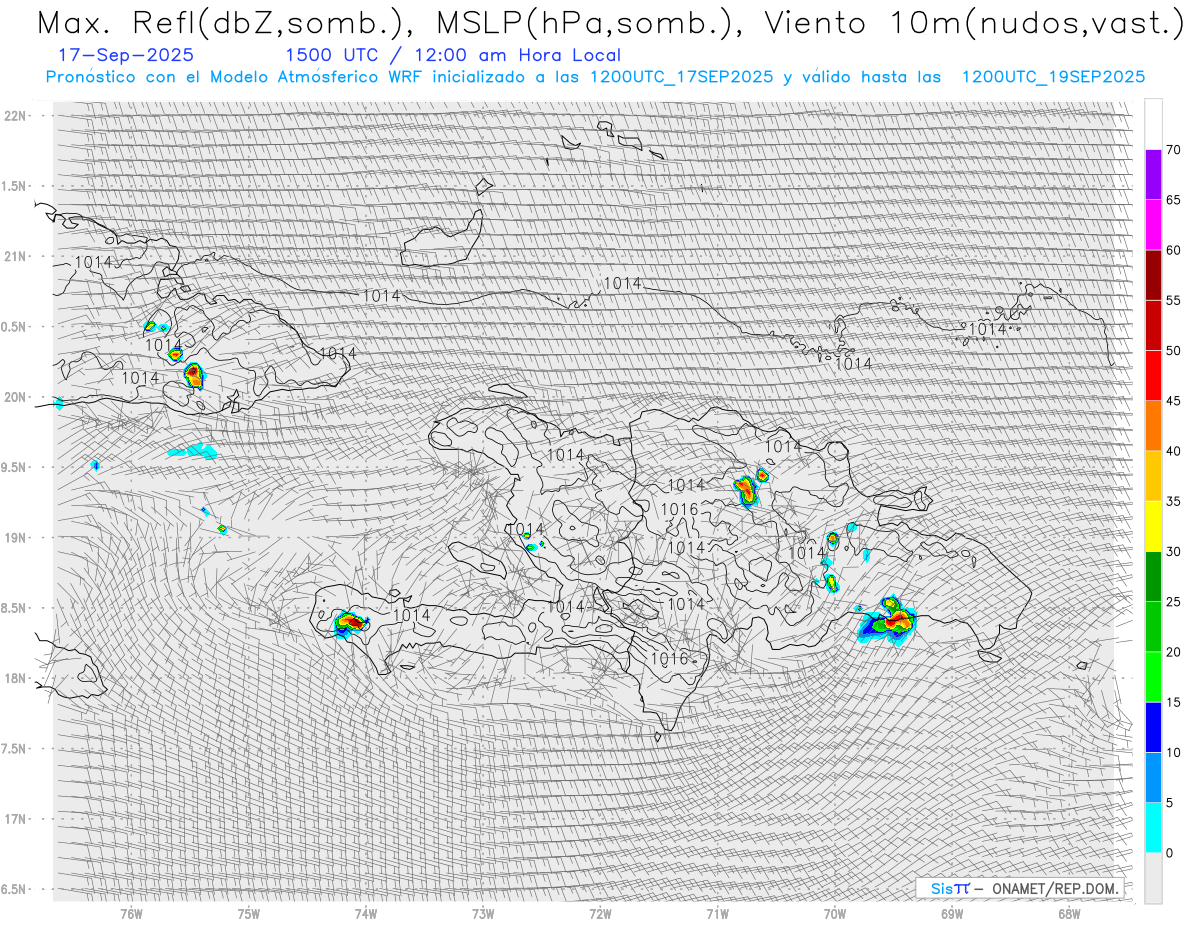The image size is (1200, 927).
Task: Pick the yellow 30–35 dBZ colorbar segment
Action: click(1153, 526)
